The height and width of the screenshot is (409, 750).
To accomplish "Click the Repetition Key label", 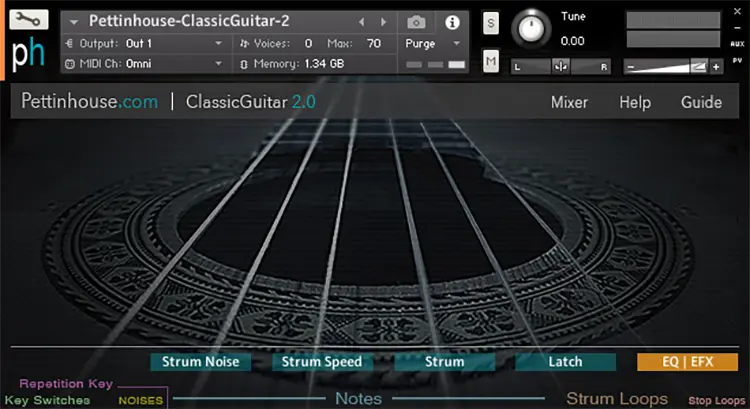I will [x=66, y=384].
